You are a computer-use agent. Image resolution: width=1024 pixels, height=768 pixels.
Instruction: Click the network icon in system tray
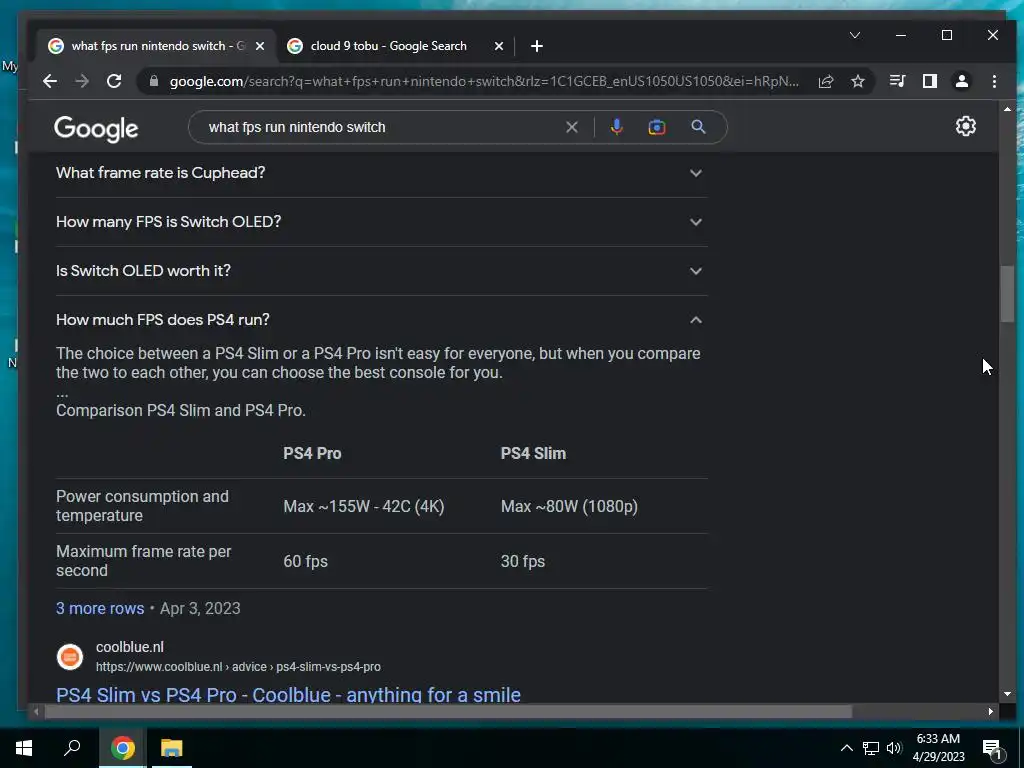pos(871,748)
